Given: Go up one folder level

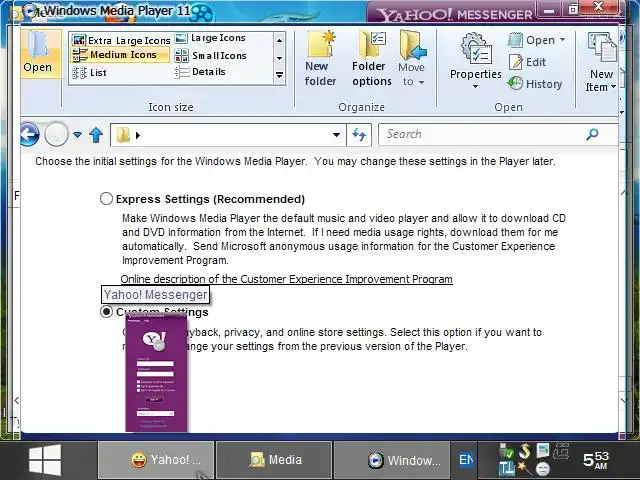Looking at the screenshot, I should tap(96, 135).
